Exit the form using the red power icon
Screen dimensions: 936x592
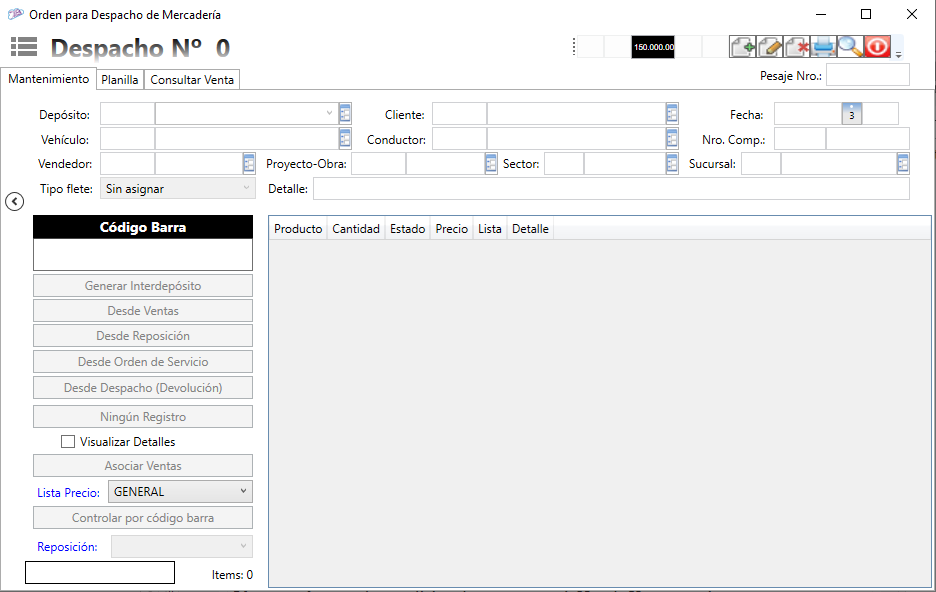pyautogui.click(x=877, y=47)
